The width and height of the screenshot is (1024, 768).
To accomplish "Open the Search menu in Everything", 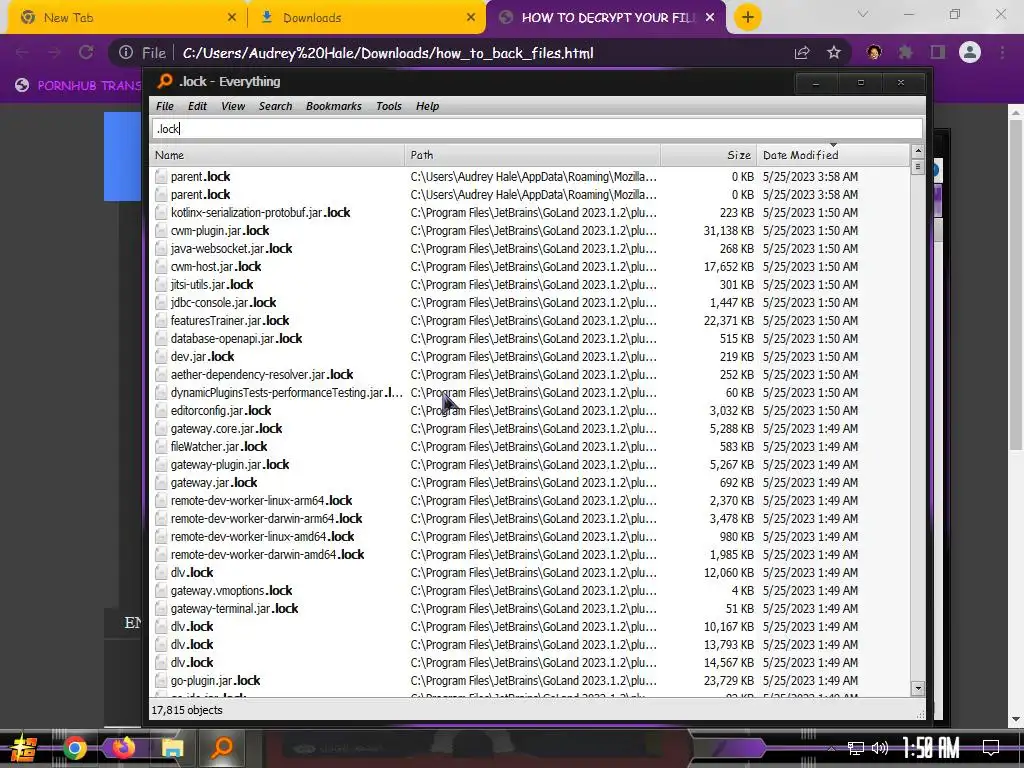I will pos(275,106).
